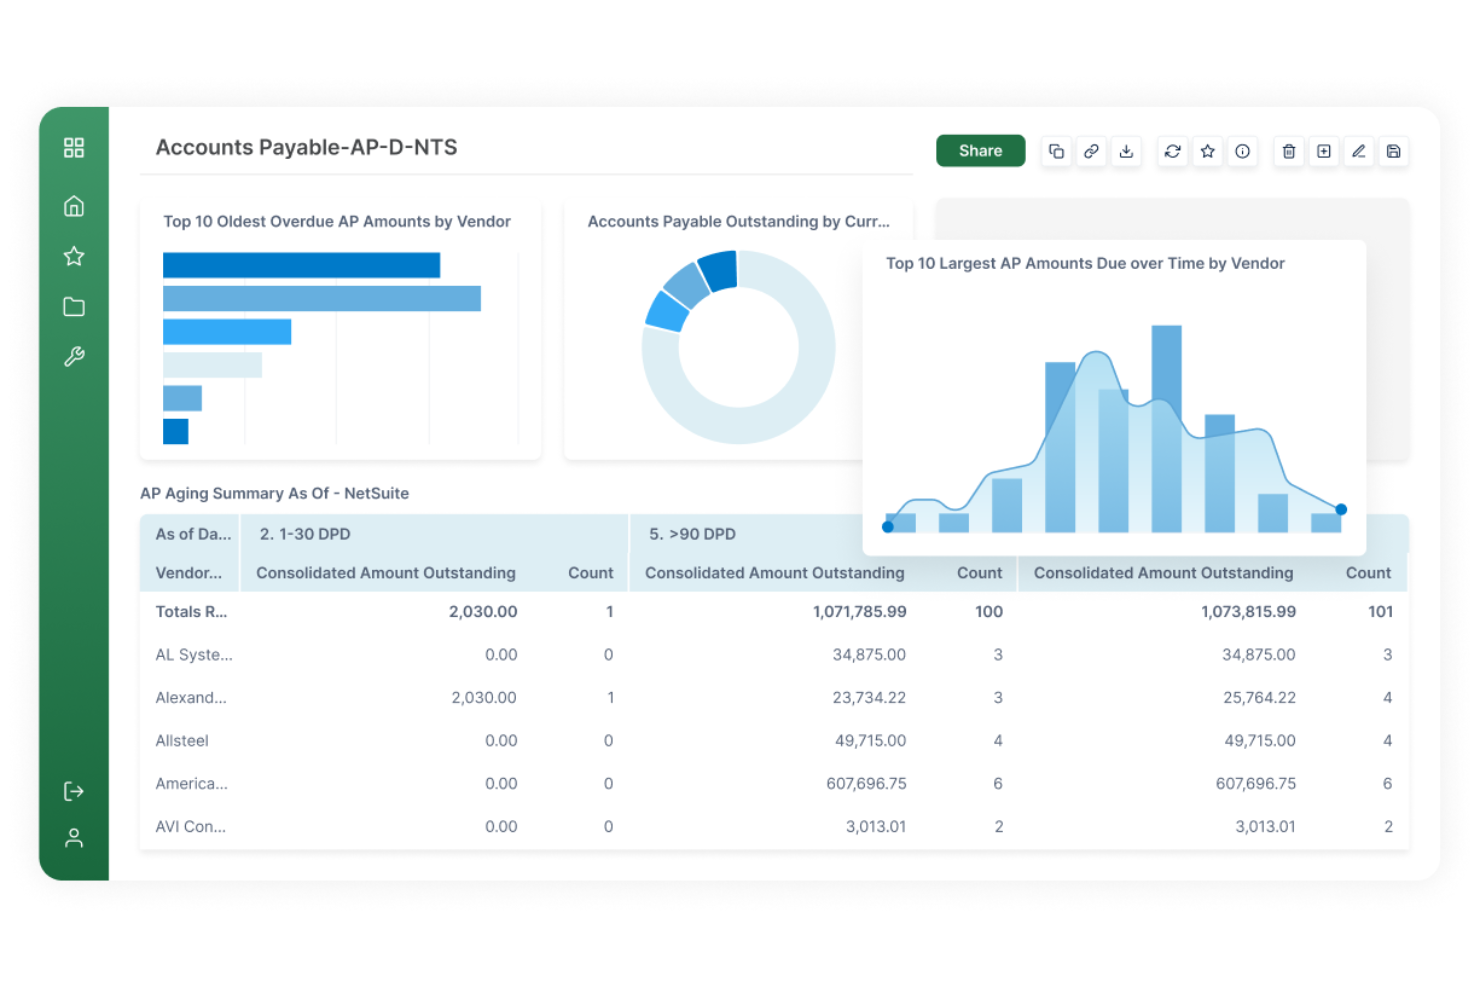This screenshot has height=987, width=1480.
Task: Toggle the dashboard favorite star
Action: tap(1207, 151)
